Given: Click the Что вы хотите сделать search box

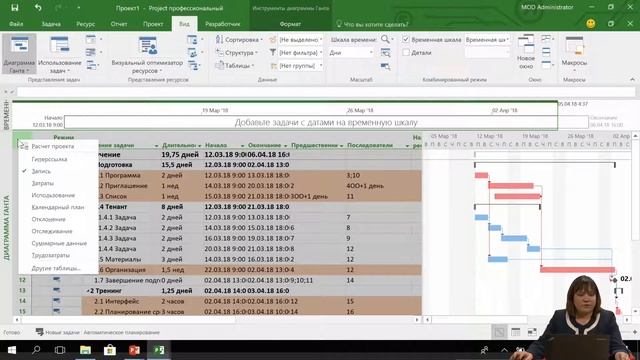Looking at the screenshot, I should 376,24.
